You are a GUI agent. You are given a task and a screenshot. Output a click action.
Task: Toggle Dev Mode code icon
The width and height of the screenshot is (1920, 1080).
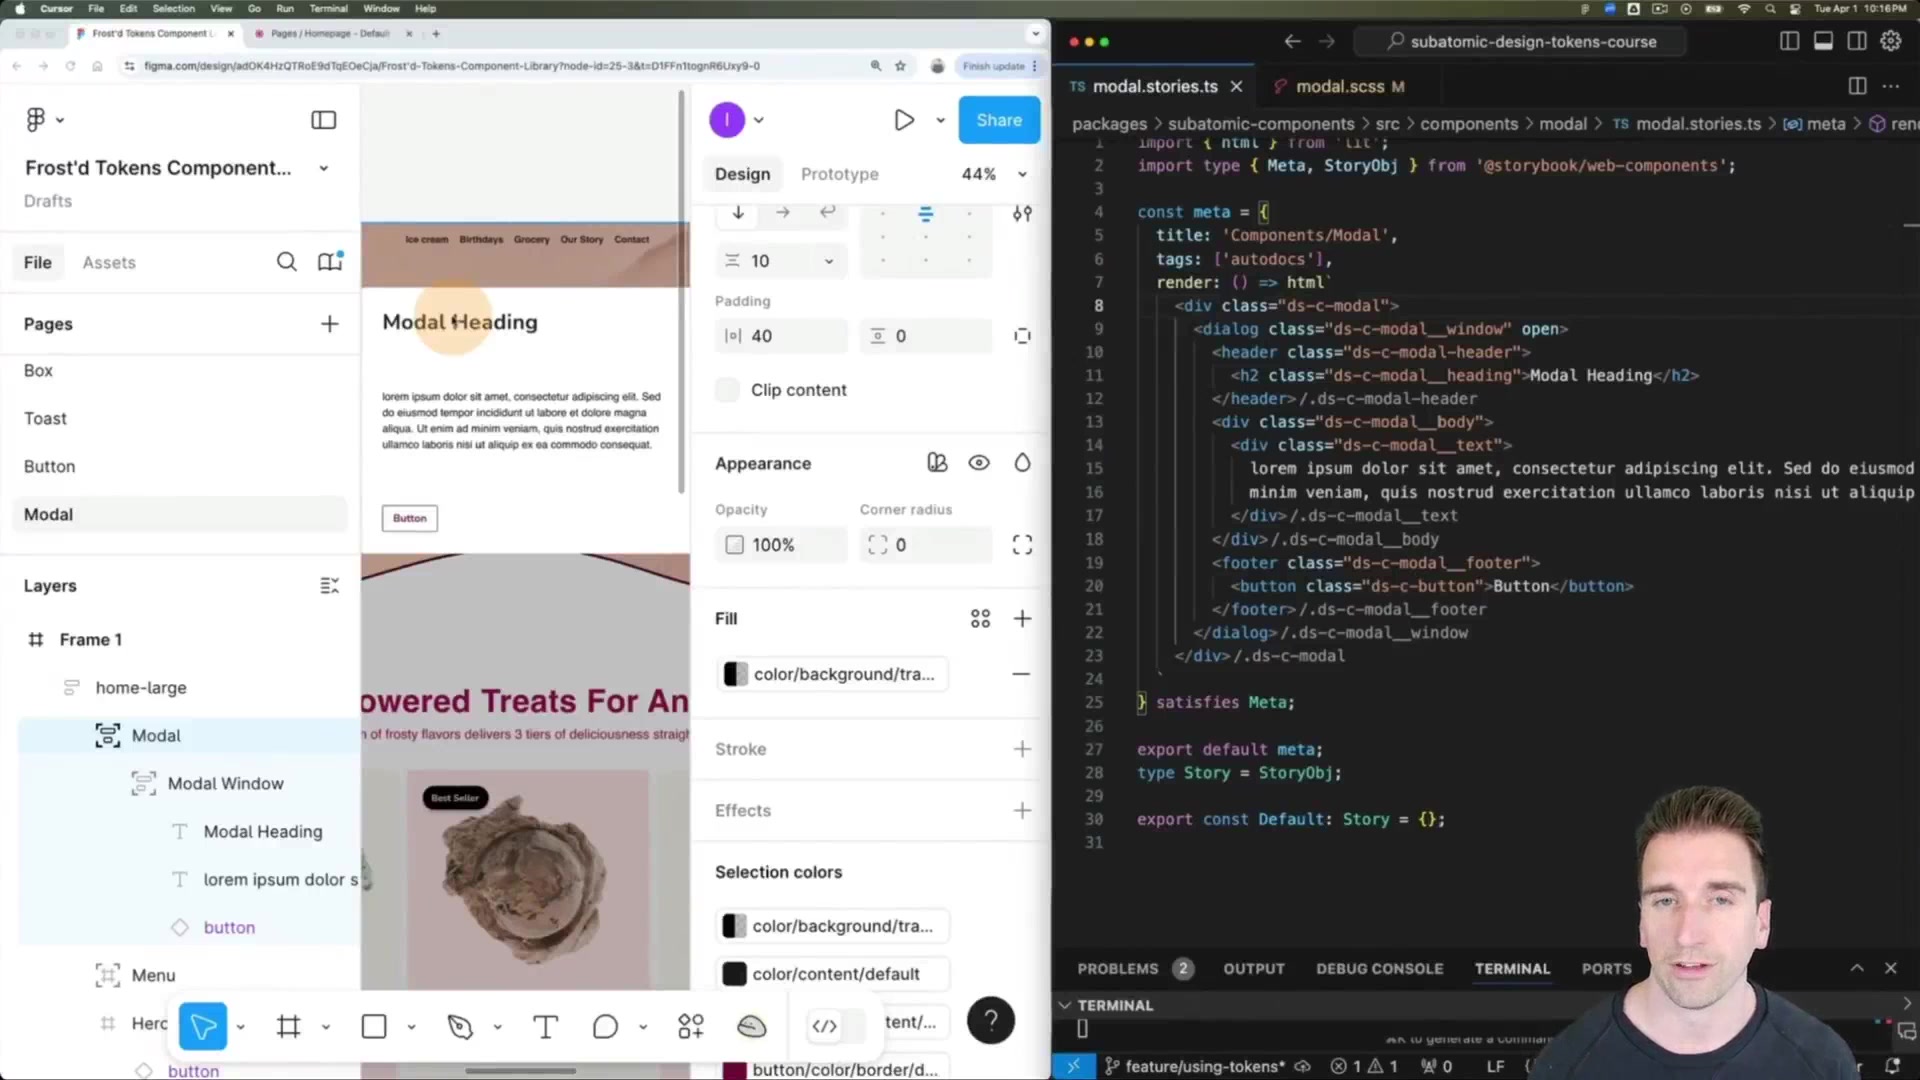click(824, 1026)
